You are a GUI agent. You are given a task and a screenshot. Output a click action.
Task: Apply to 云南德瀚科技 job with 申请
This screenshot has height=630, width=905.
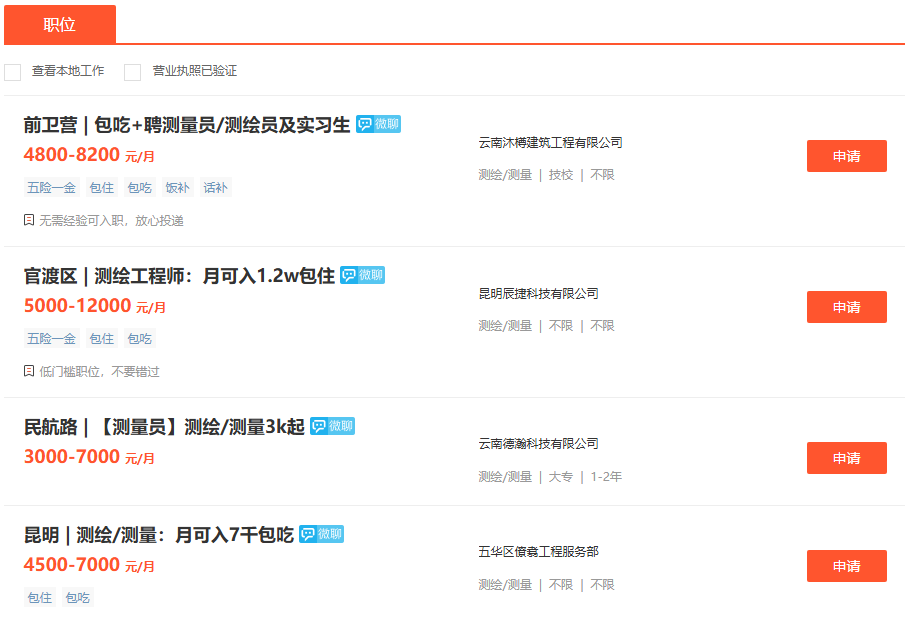pos(846,458)
